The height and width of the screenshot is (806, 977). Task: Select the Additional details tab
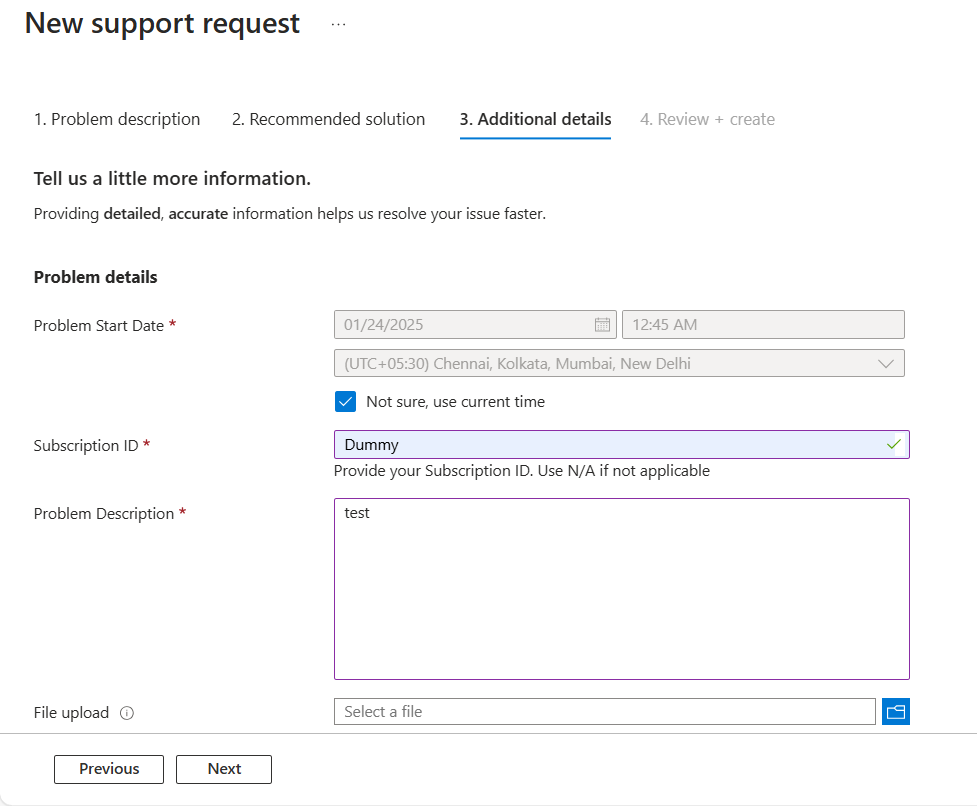[535, 119]
